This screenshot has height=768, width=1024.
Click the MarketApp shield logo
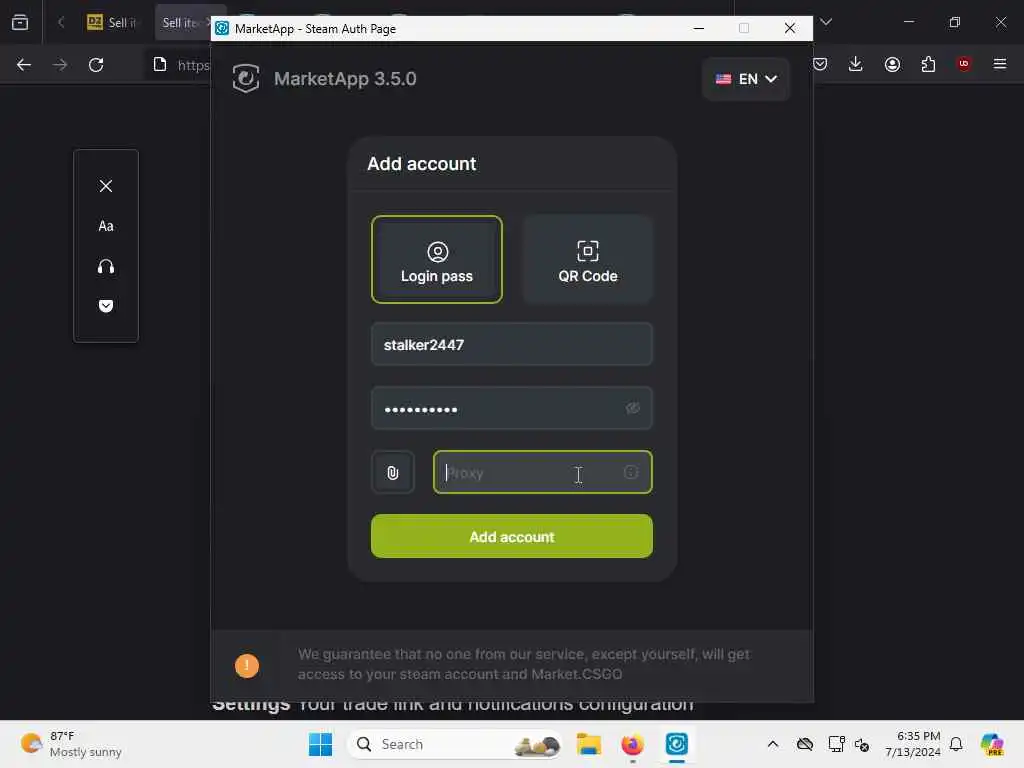pyautogui.click(x=246, y=78)
